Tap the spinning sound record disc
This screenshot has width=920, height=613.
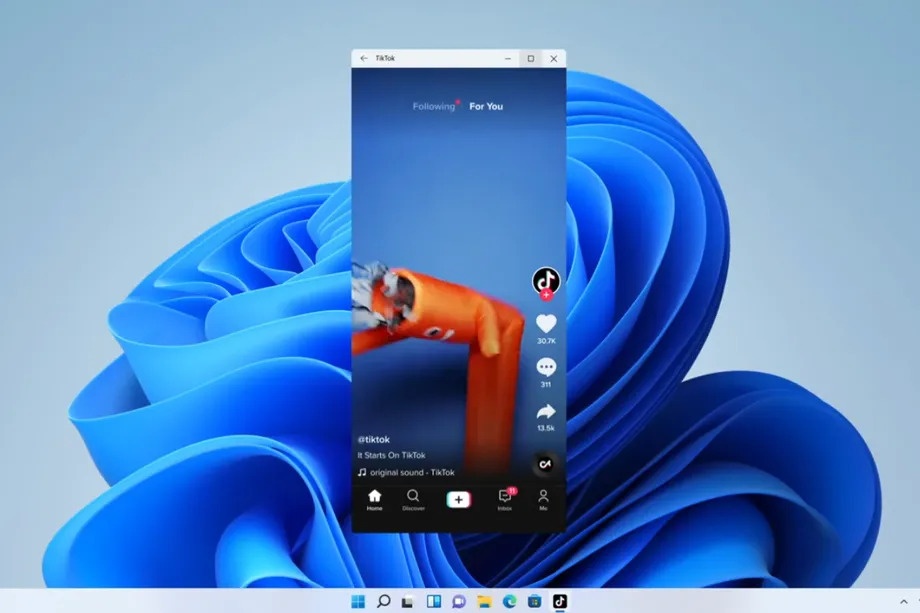[x=545, y=462]
